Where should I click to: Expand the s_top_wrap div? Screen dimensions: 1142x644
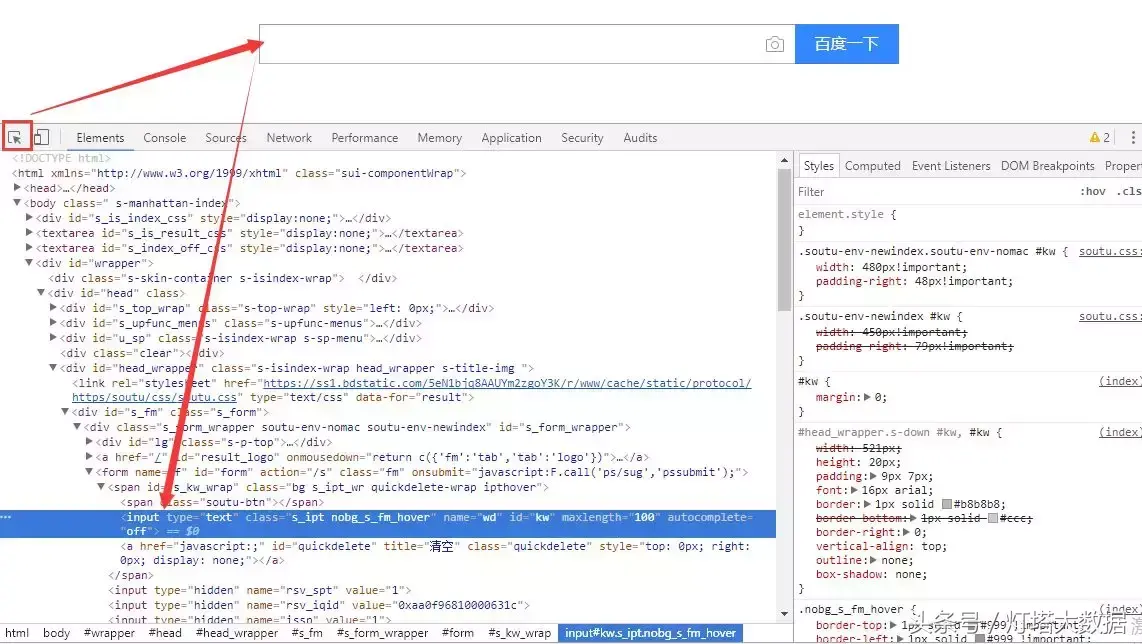[53, 307]
